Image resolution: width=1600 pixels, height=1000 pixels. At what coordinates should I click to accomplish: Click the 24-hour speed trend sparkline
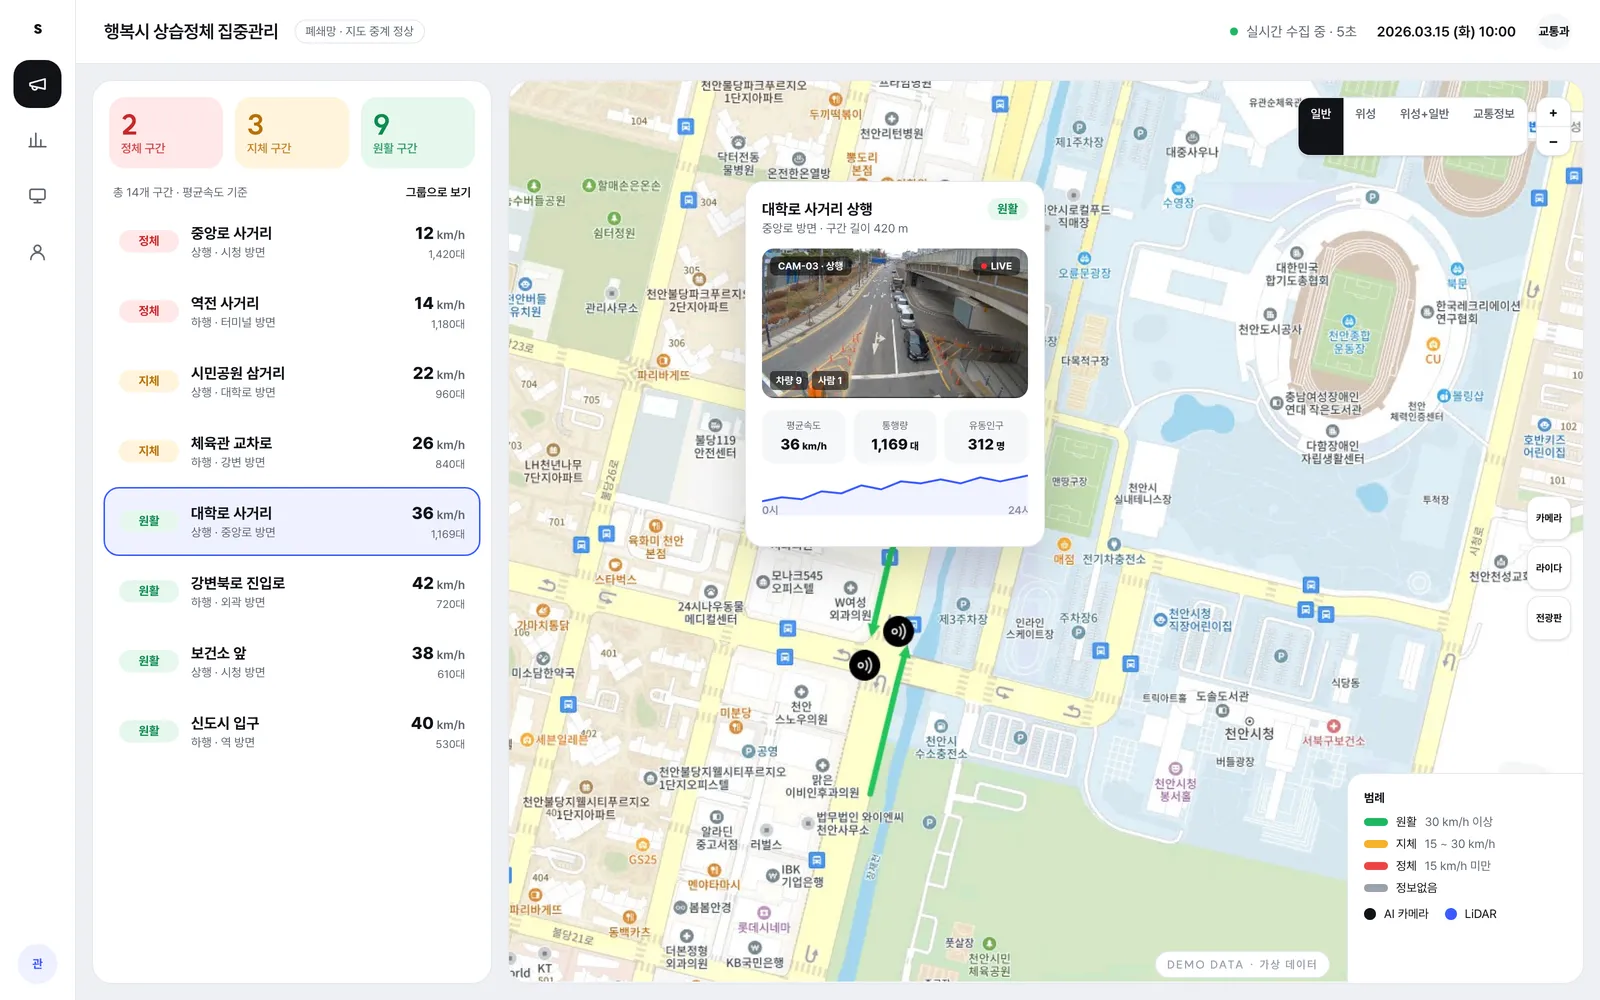click(x=895, y=494)
